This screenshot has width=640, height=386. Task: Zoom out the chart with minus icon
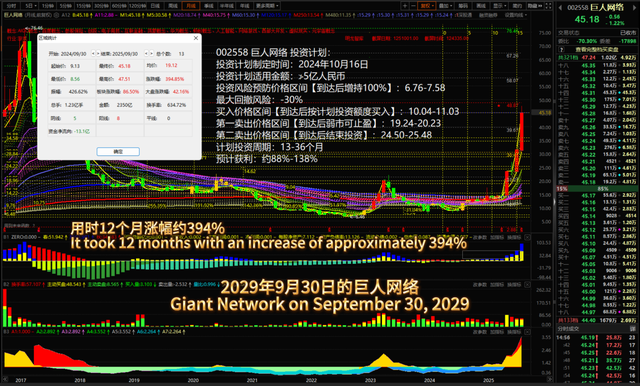click(413, 6)
